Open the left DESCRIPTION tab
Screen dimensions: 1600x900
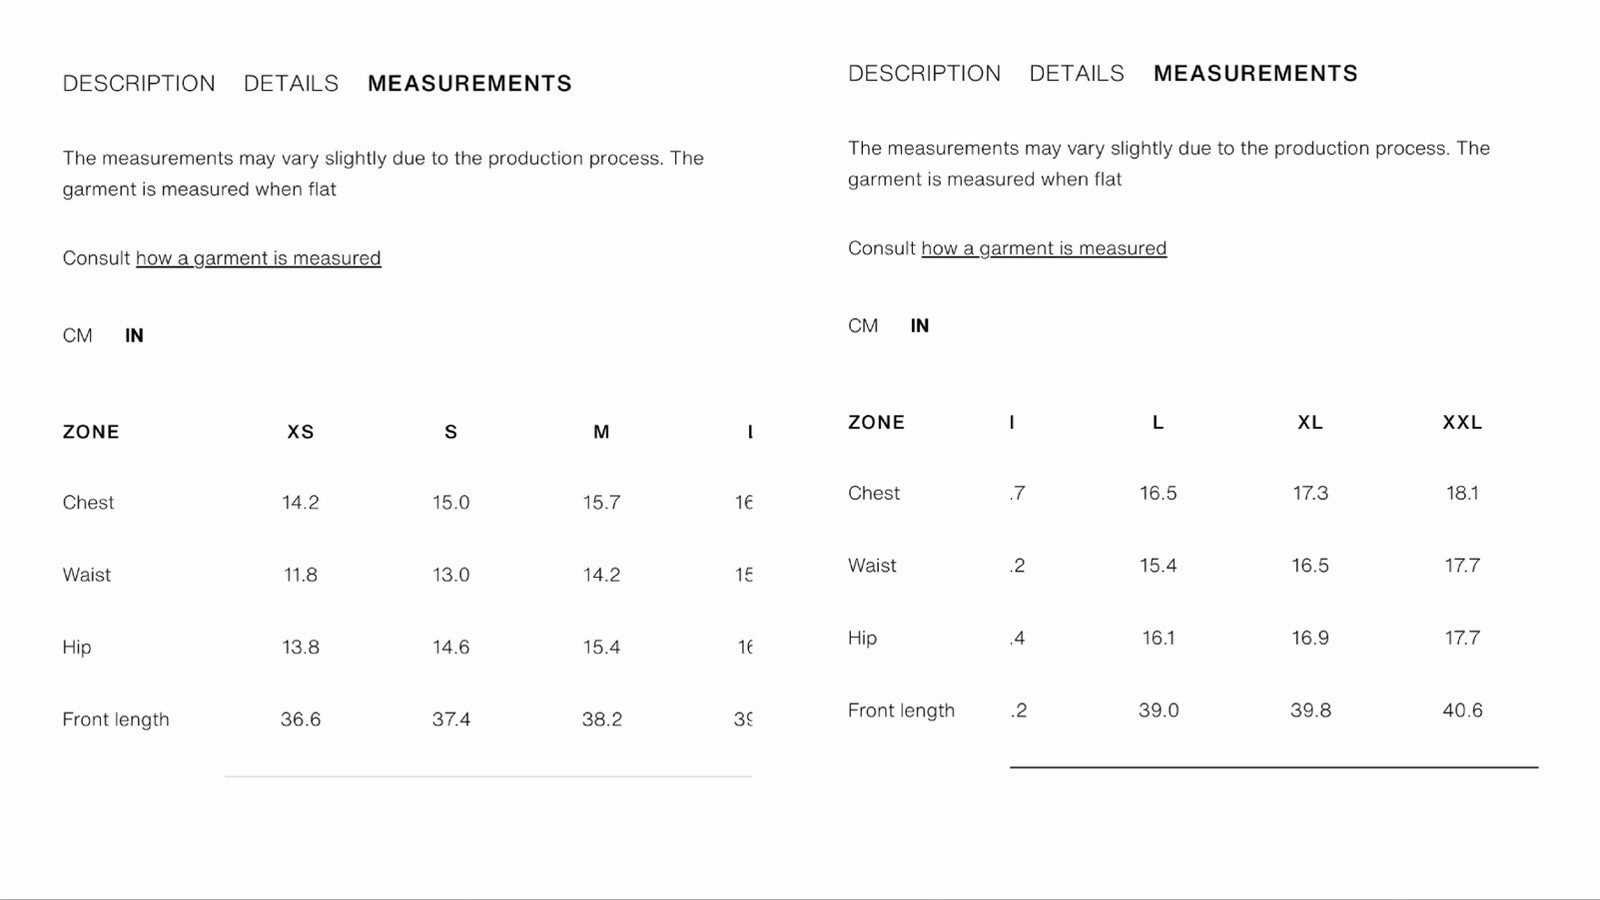coord(139,83)
